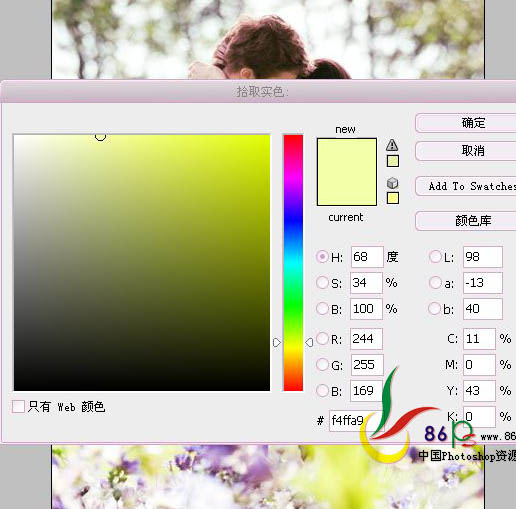Screen dimensions: 516x509
Task: Select the L lightness radio button
Action: [435, 257]
